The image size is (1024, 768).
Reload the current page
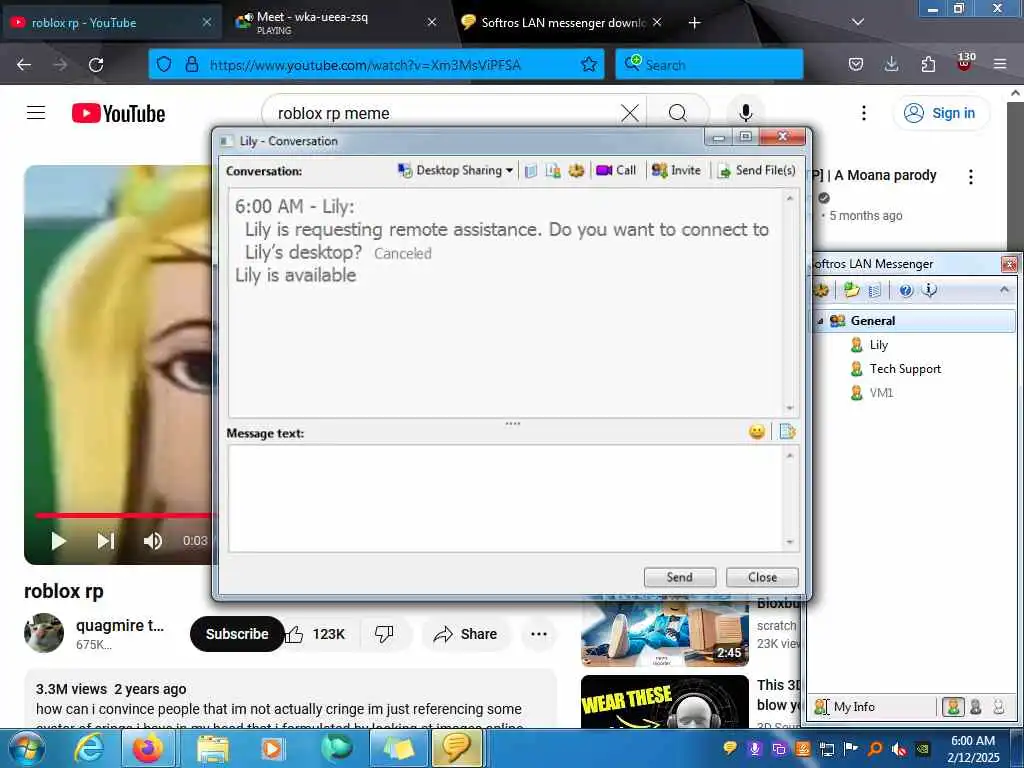tap(96, 65)
